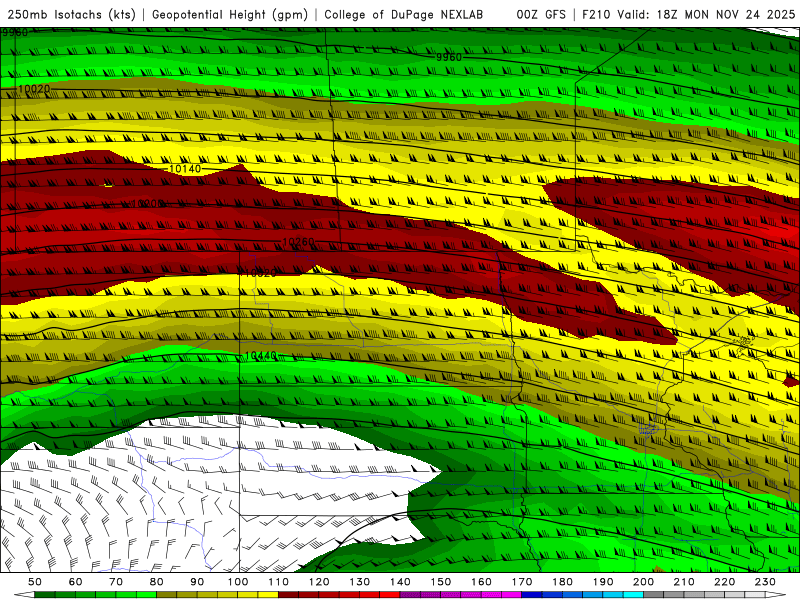The width and height of the screenshot is (800, 600).
Task: Click the 10020 height contour label
Action: tap(34, 89)
